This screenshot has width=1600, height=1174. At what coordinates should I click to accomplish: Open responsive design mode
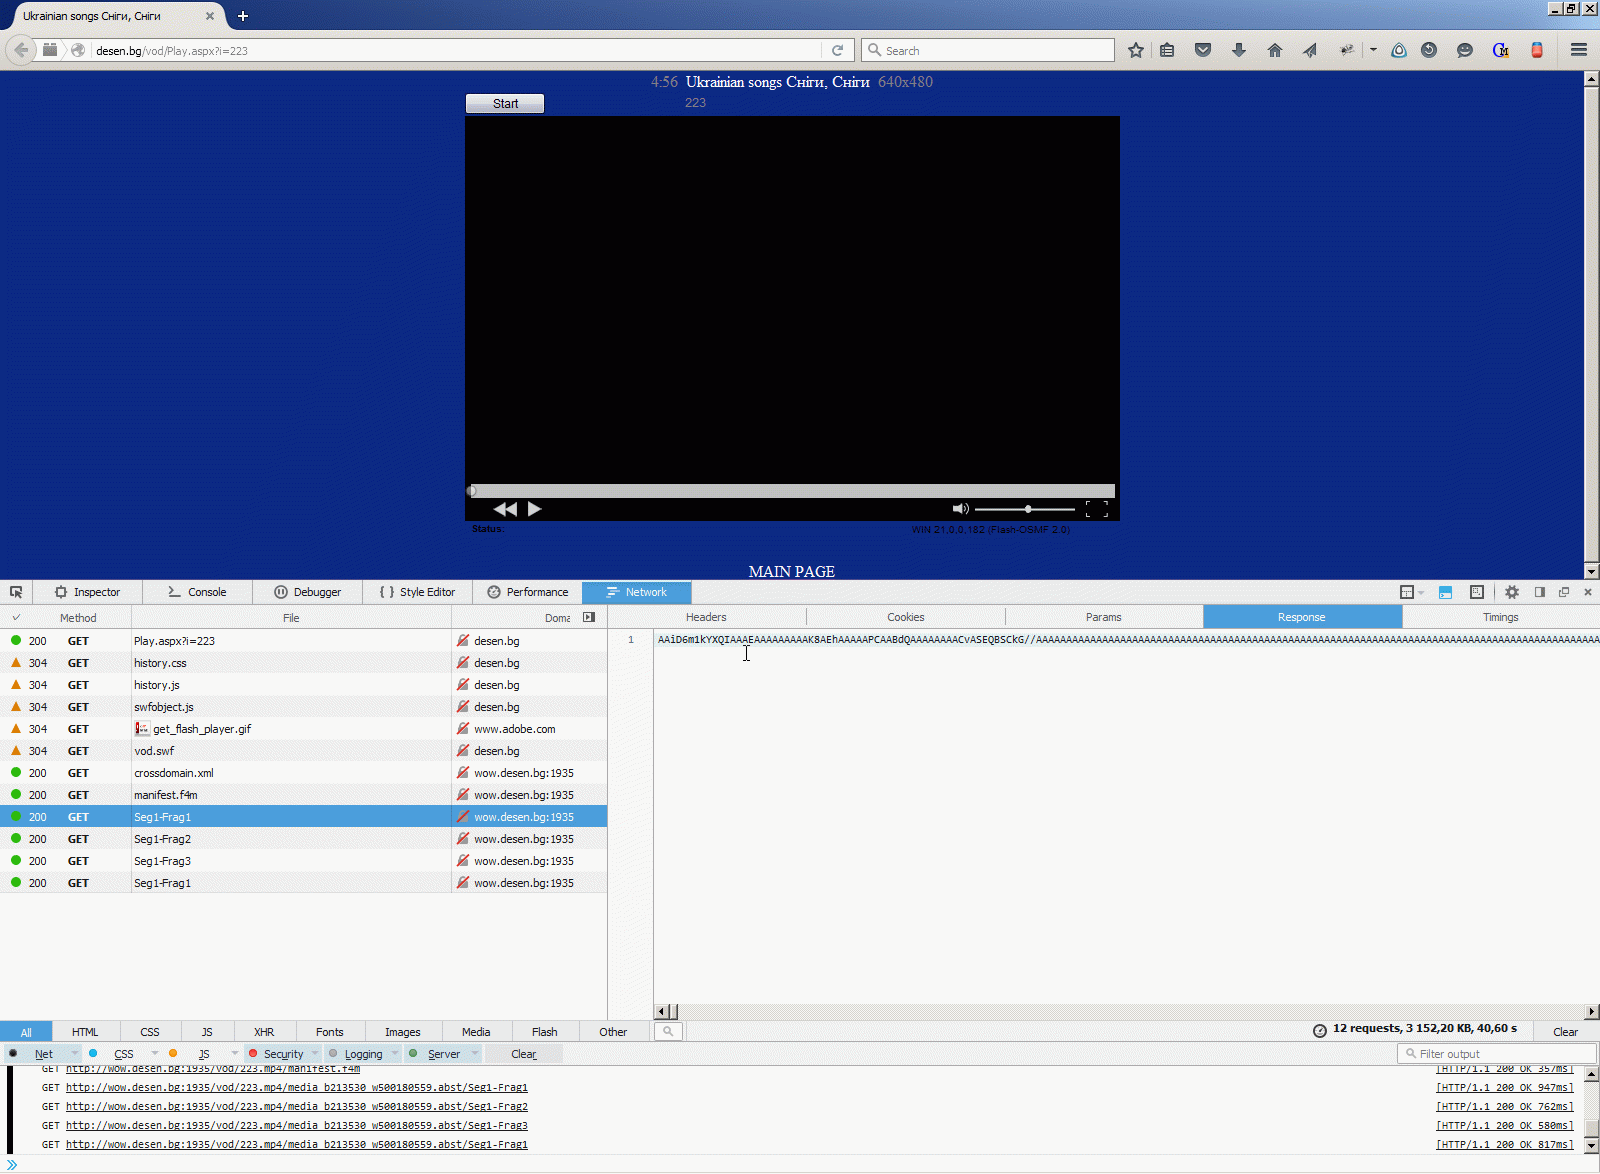point(1476,592)
